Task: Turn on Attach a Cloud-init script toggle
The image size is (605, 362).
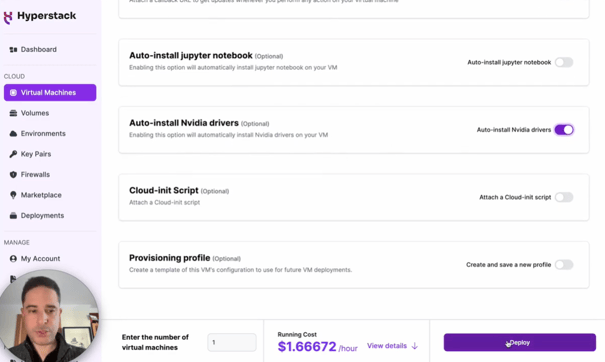Action: (x=564, y=197)
